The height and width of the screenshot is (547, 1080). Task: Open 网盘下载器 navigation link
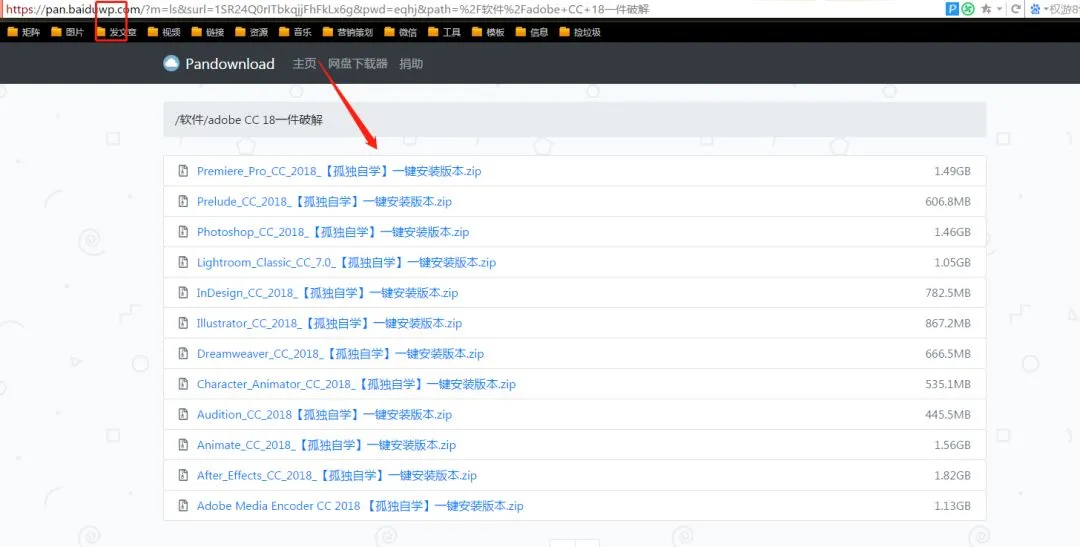click(357, 63)
